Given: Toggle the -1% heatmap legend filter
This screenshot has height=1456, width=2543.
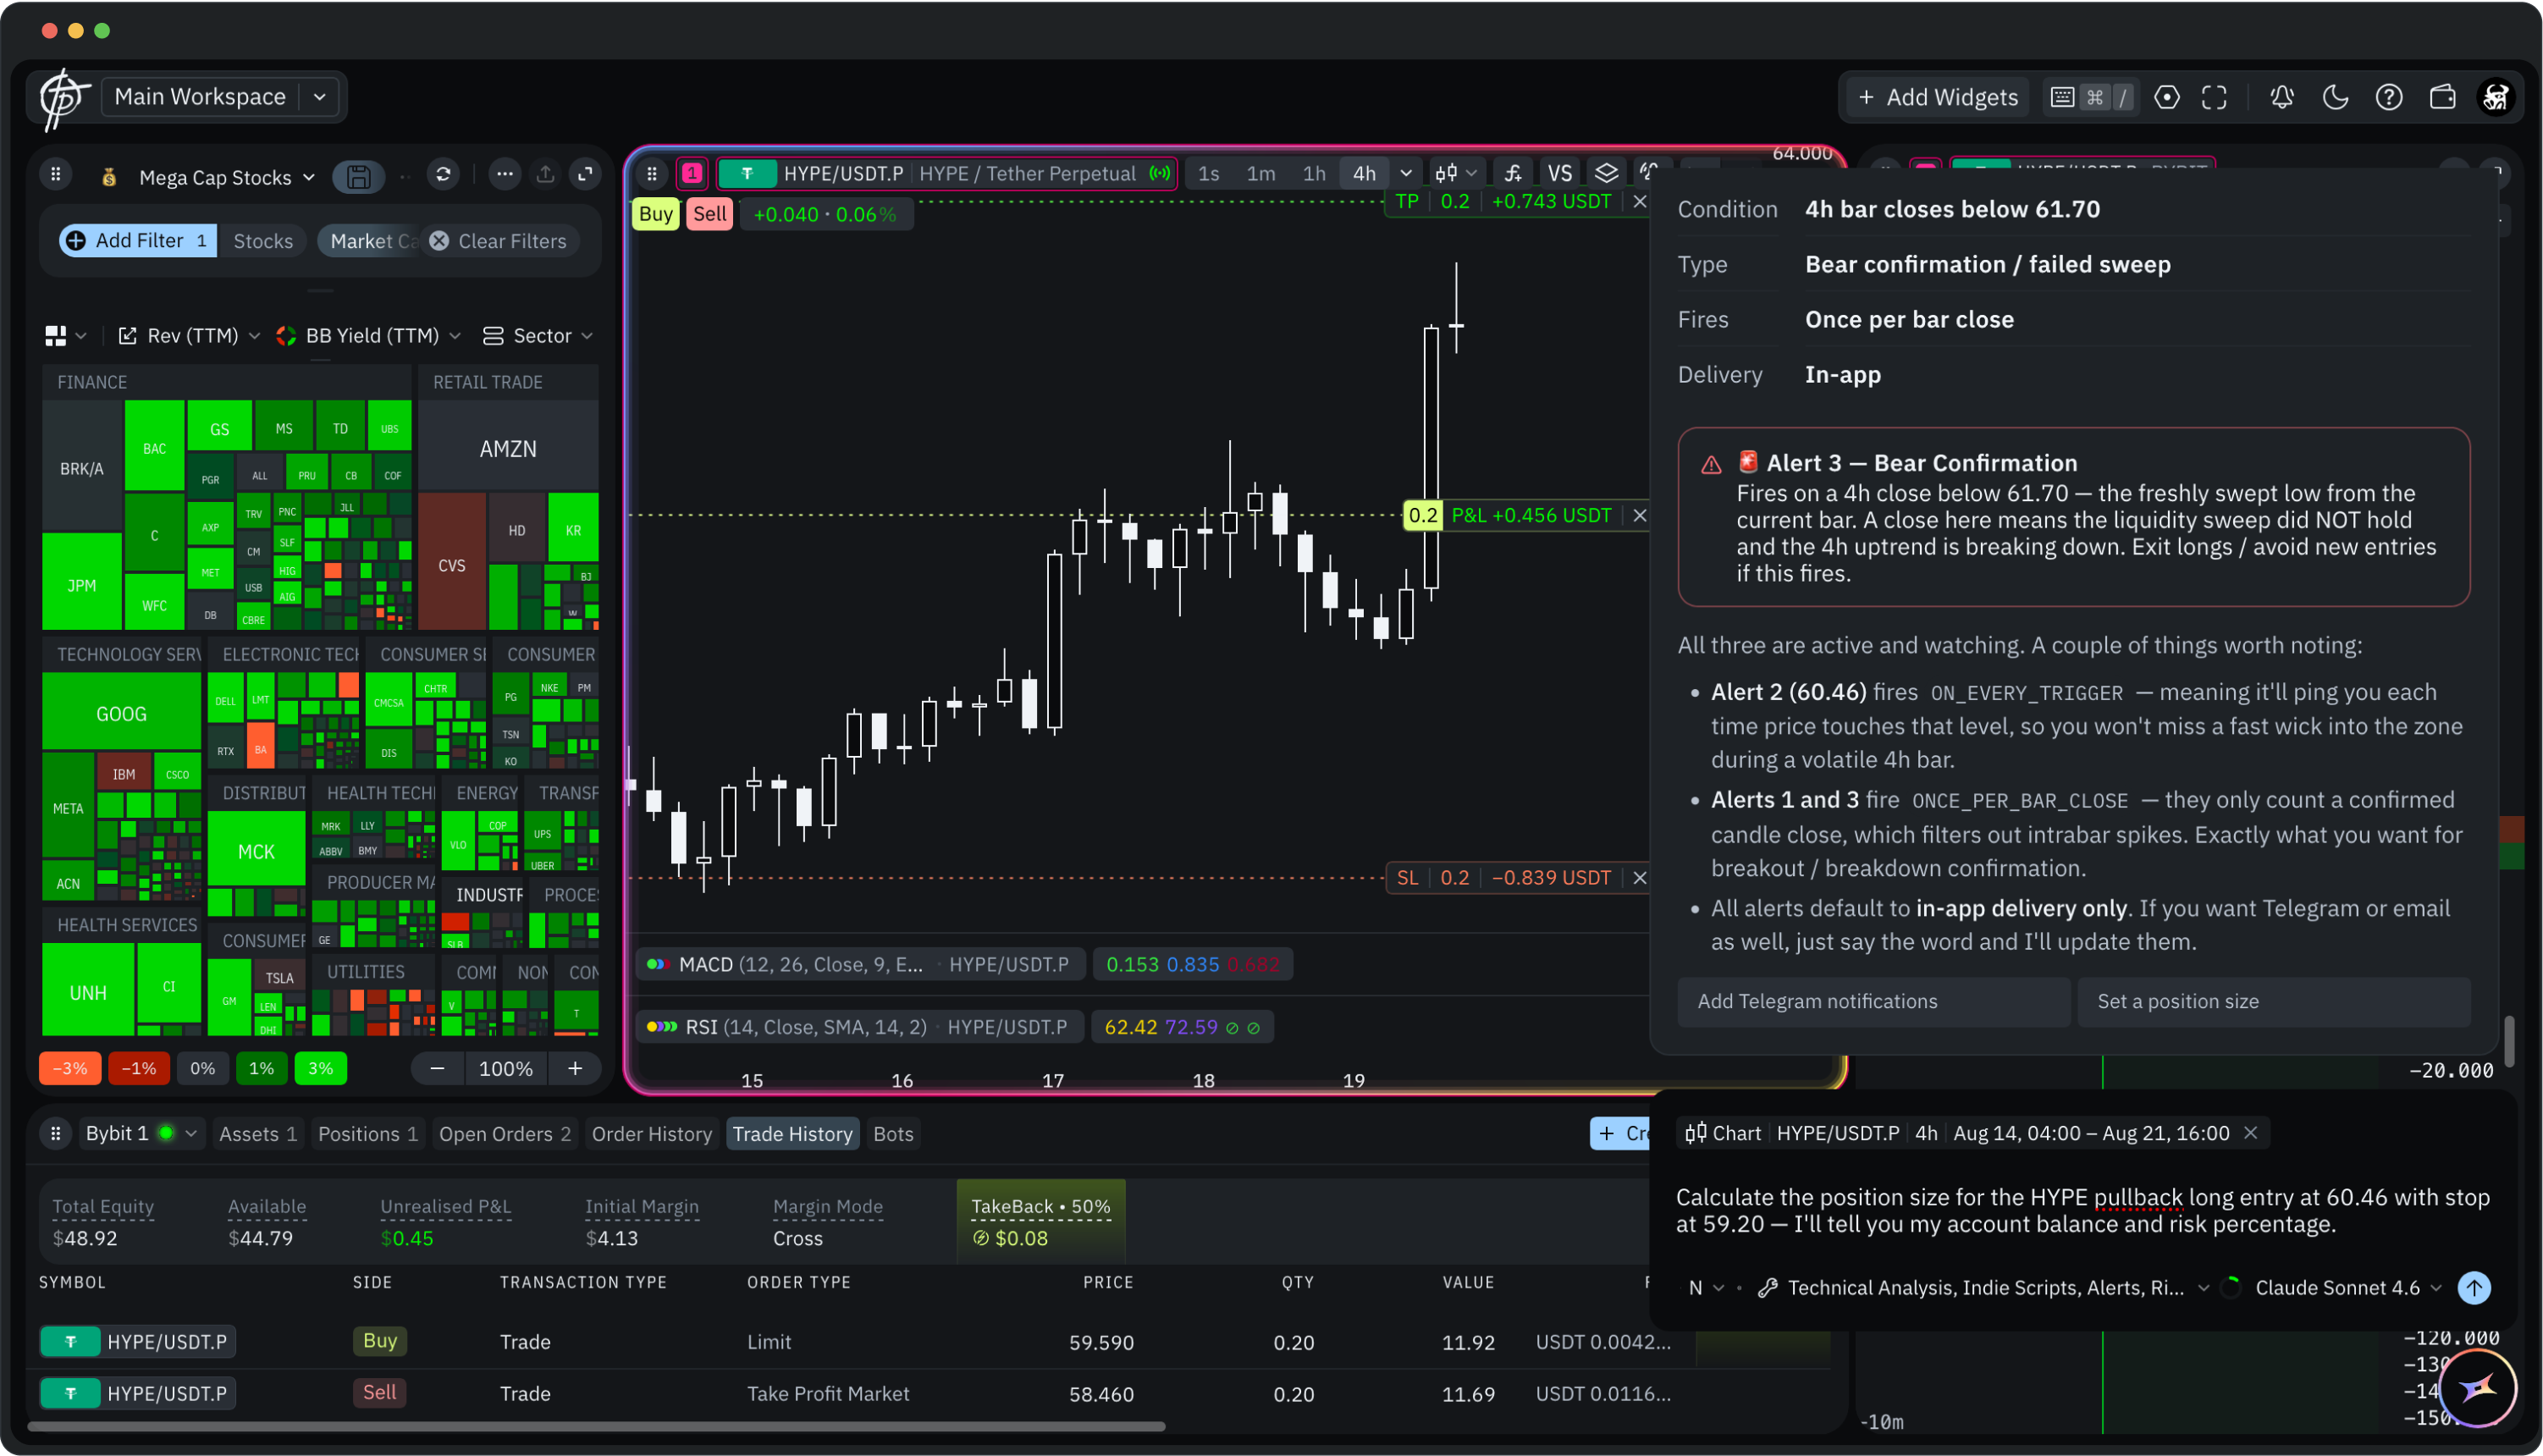Looking at the screenshot, I should tap(139, 1069).
